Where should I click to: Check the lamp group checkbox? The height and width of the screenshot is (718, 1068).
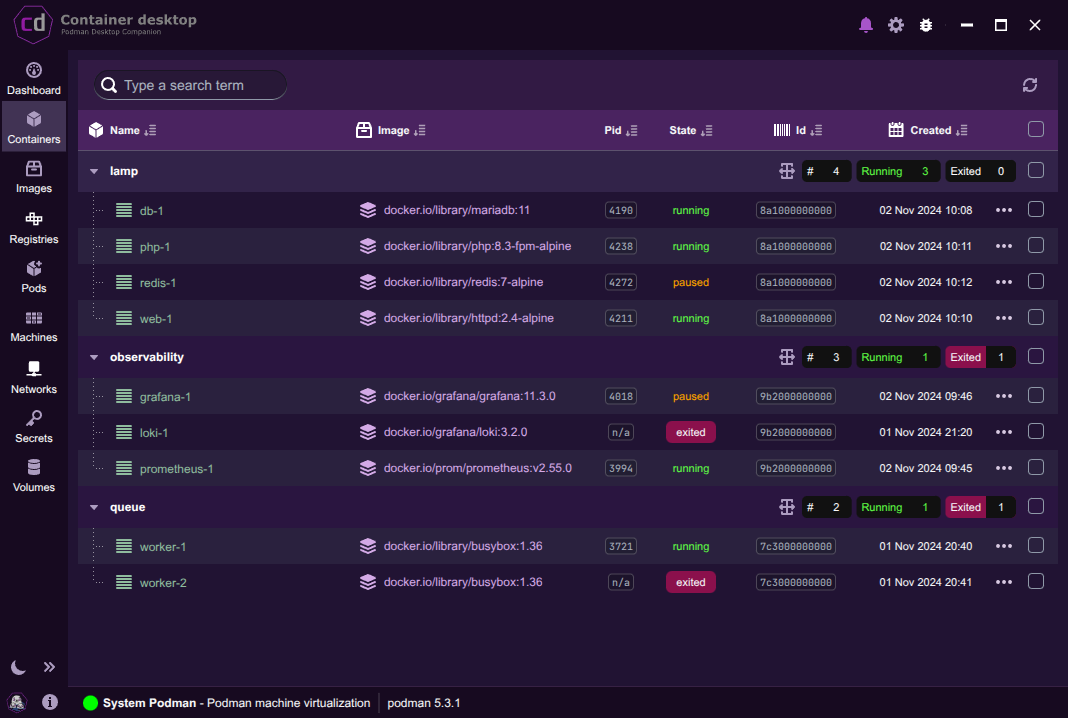(x=1036, y=170)
